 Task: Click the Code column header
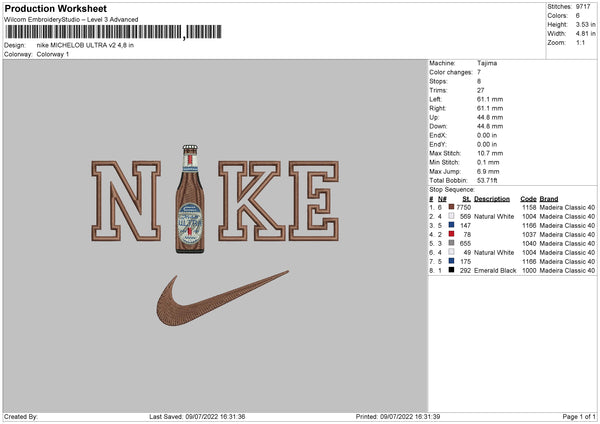click(x=528, y=199)
